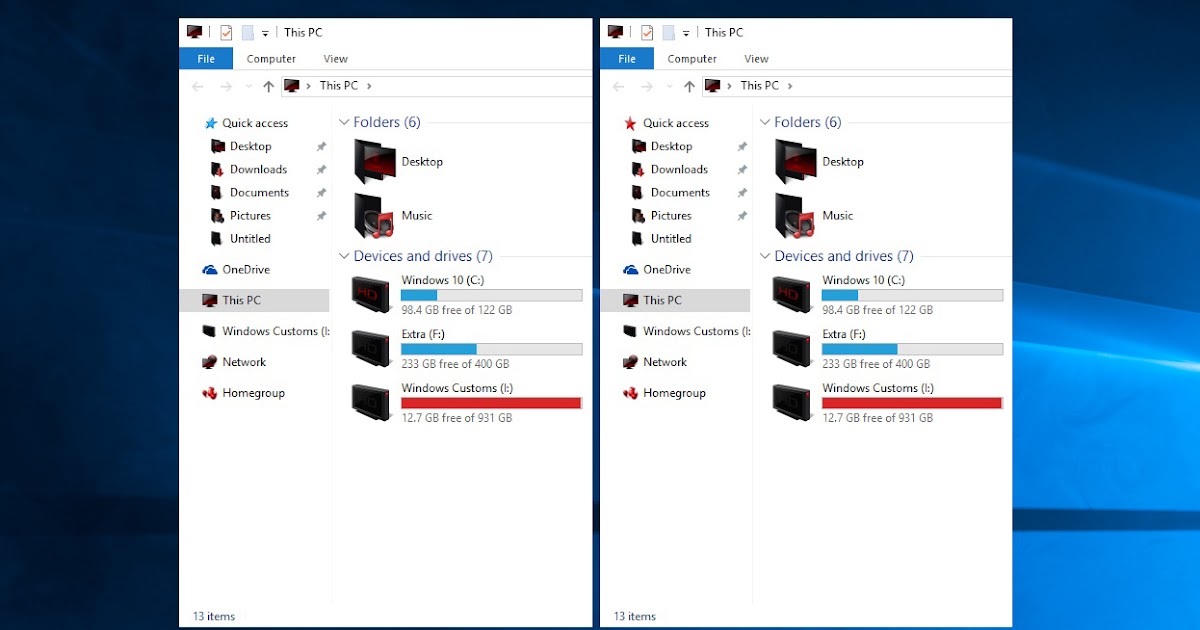Collapse Folders (6) group in right window
Image resolution: width=1200 pixels, height=630 pixels.
(765, 123)
